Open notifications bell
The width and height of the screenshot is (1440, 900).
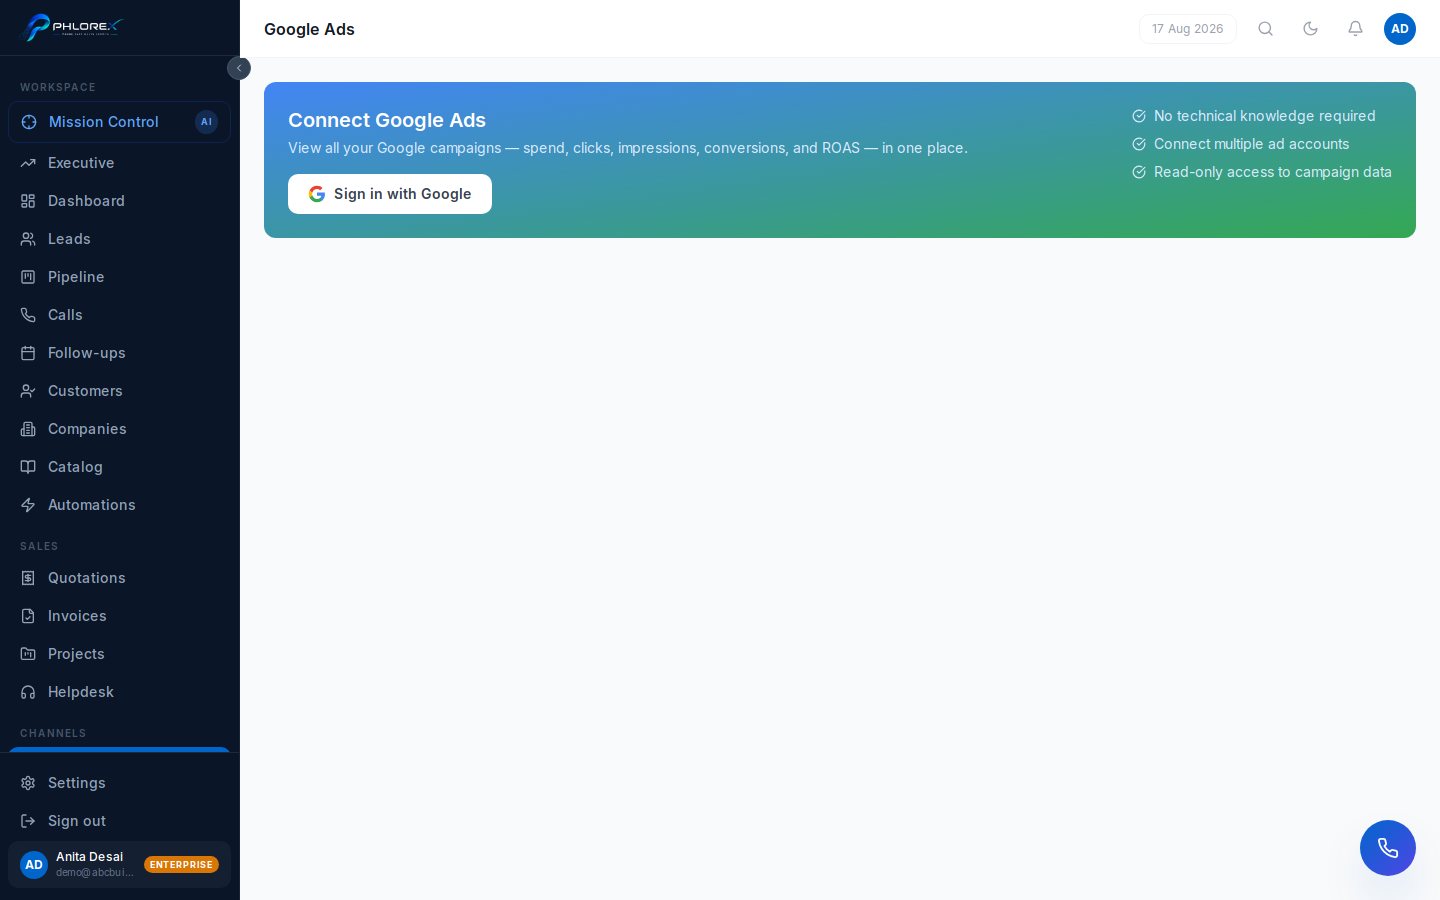(x=1355, y=29)
